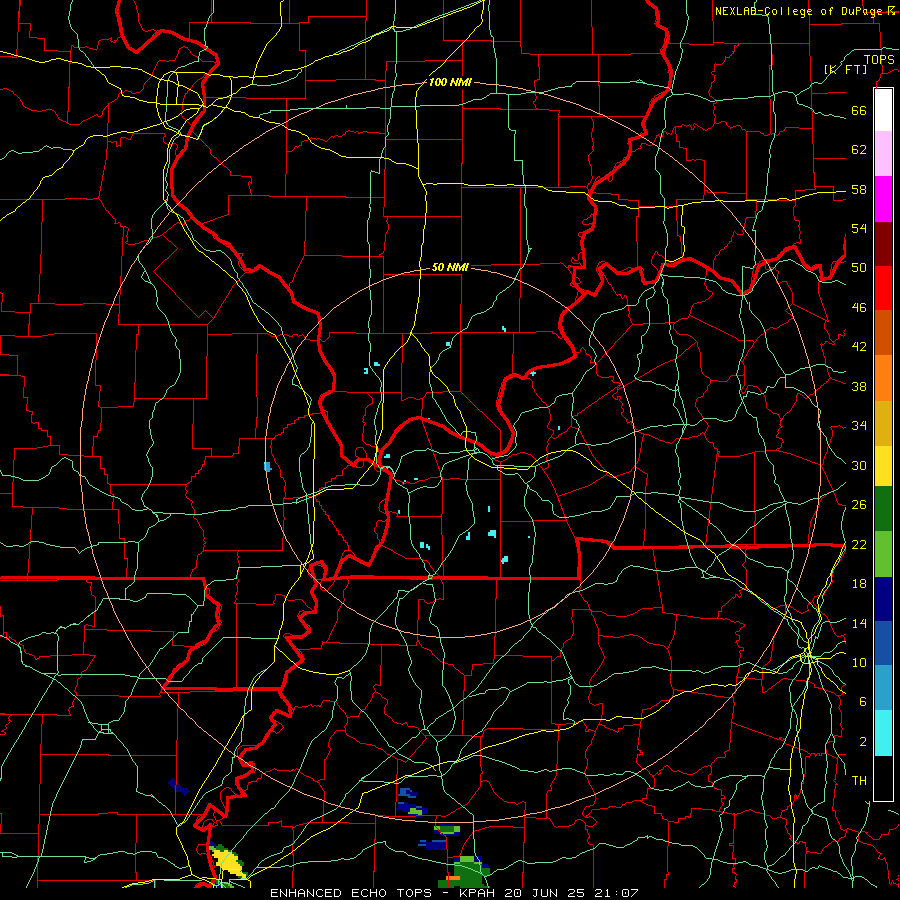Click the legend value 14
900x900 pixels.
[x=859, y=623]
